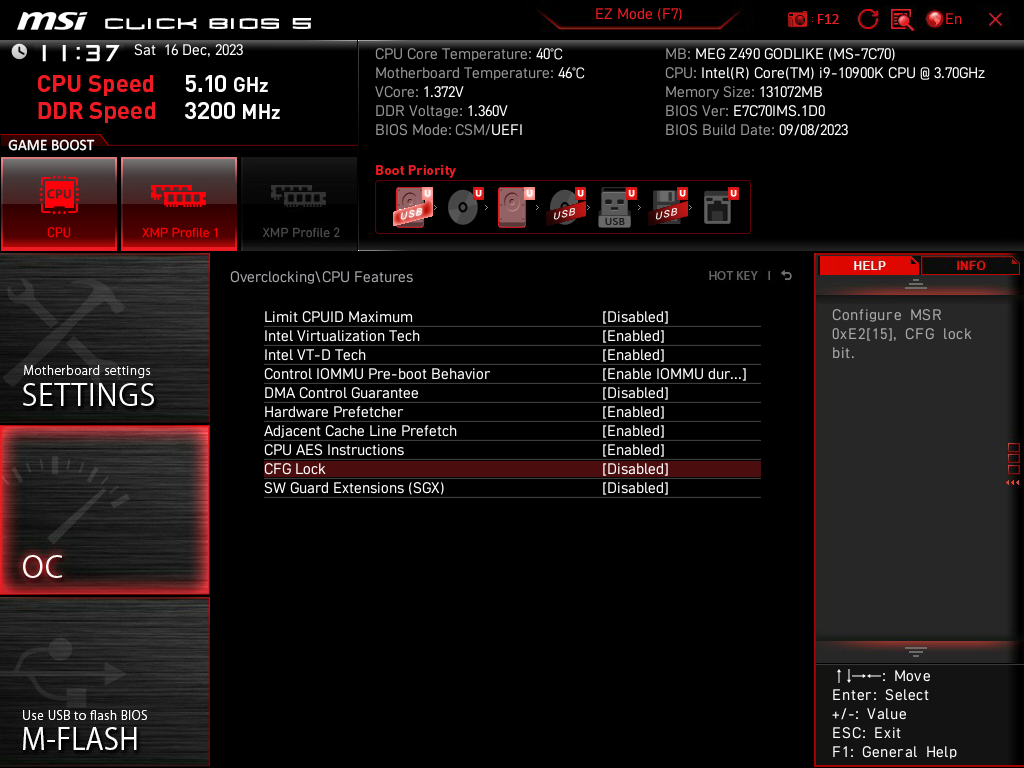Open Control IOMMU Pre-boot Behavior options
Viewport: 1024px width, 768px height.
pos(673,374)
